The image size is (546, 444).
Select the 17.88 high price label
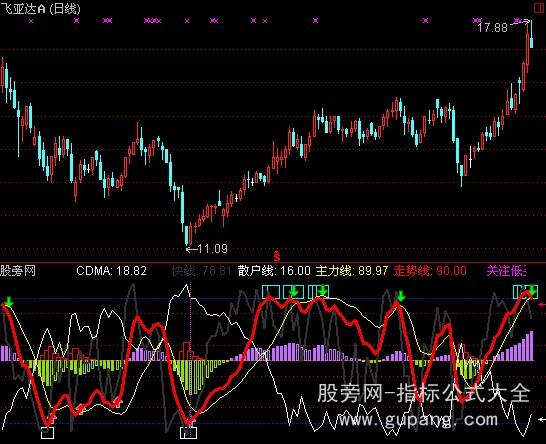pyautogui.click(x=492, y=28)
